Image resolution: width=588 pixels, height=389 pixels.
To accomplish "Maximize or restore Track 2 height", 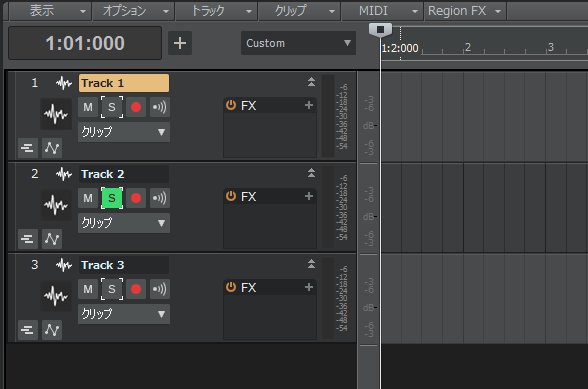I will coord(311,173).
